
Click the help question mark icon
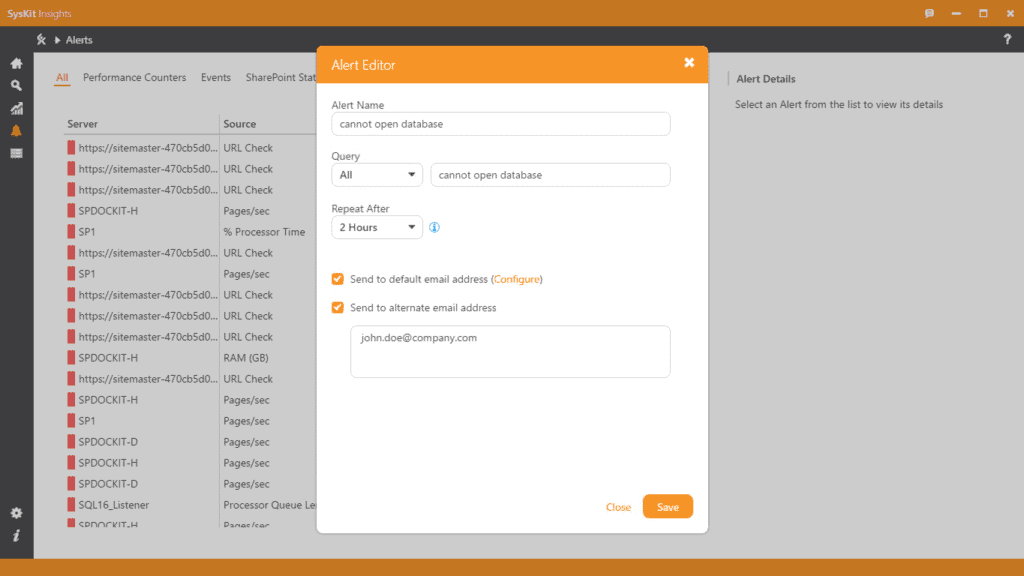1007,40
